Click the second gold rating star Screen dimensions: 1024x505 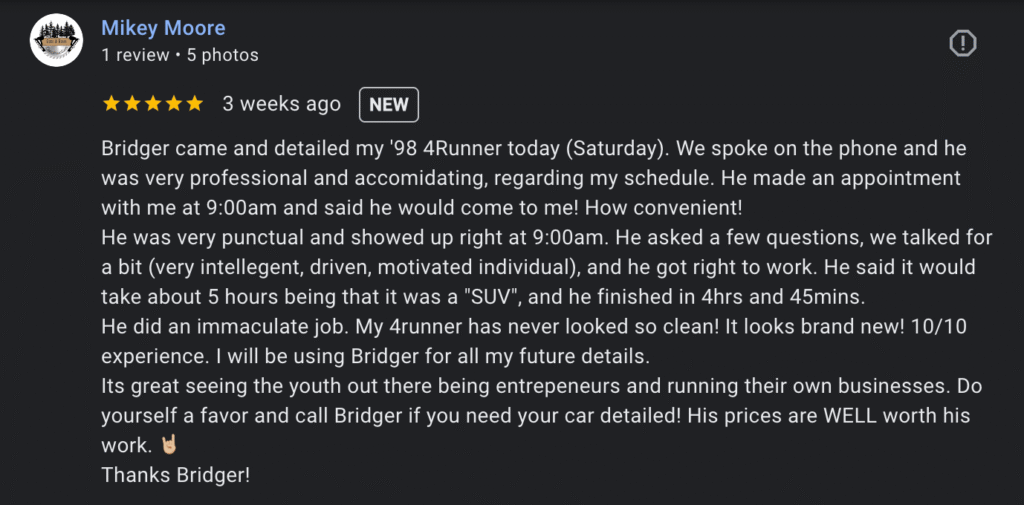(x=133, y=104)
